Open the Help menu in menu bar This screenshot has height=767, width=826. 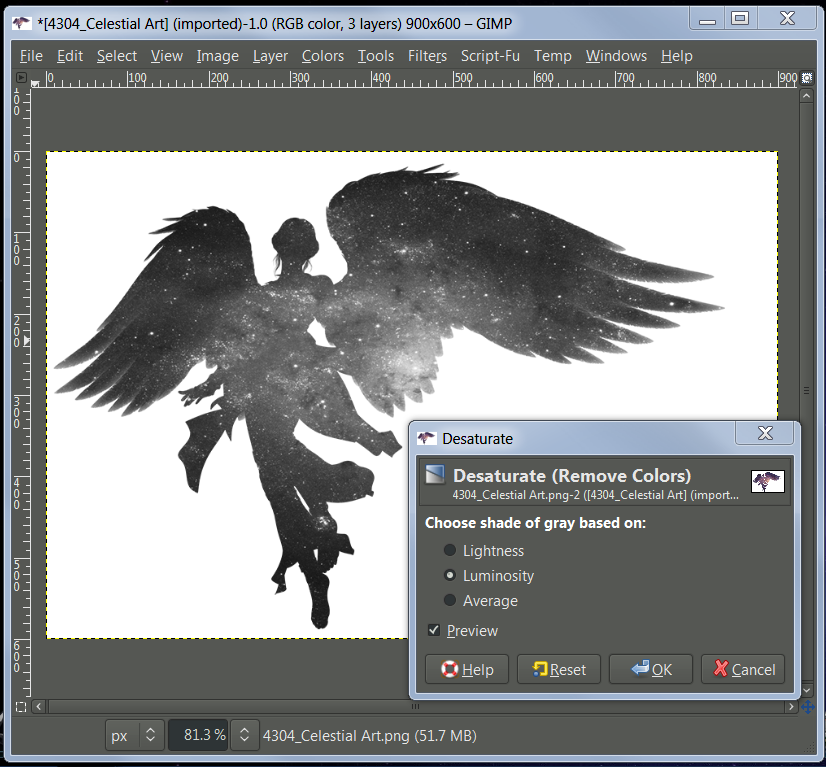pos(677,56)
